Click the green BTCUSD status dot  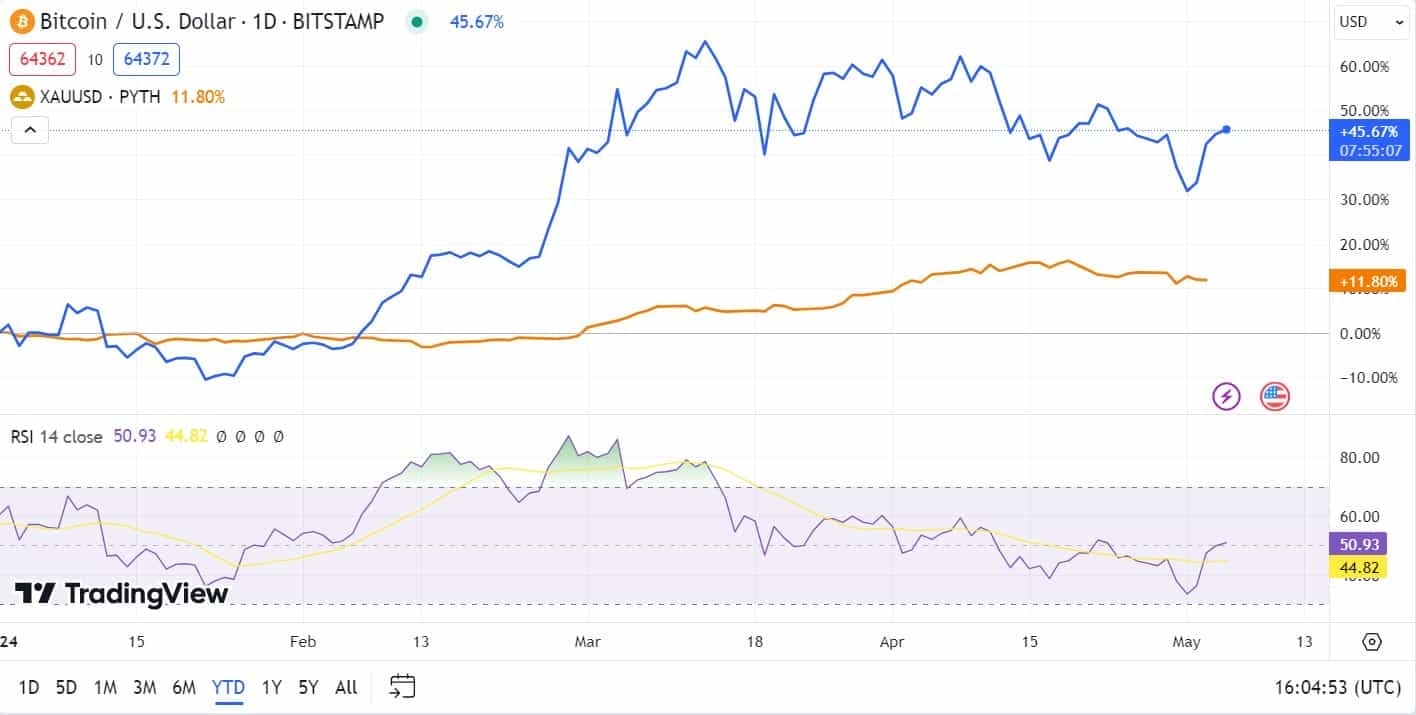(x=416, y=21)
